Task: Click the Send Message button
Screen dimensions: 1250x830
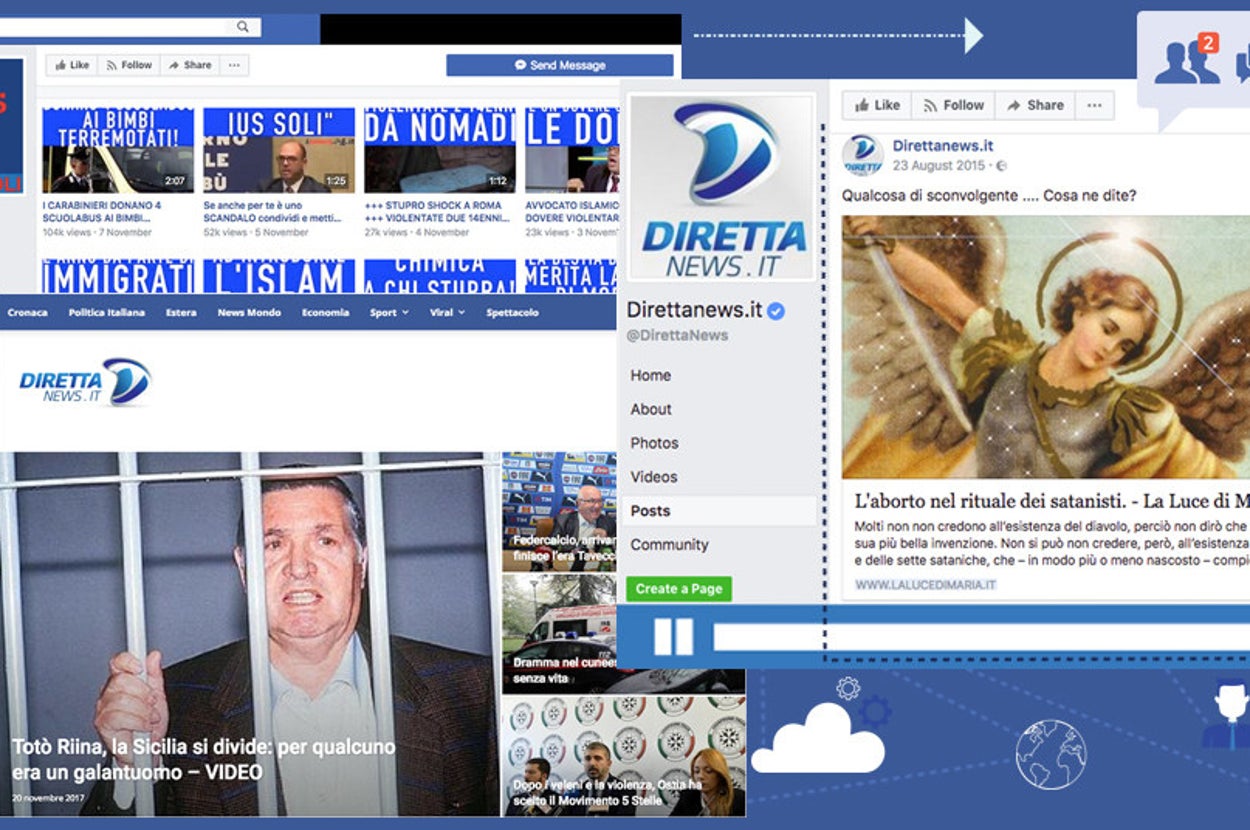Action: pos(559,65)
